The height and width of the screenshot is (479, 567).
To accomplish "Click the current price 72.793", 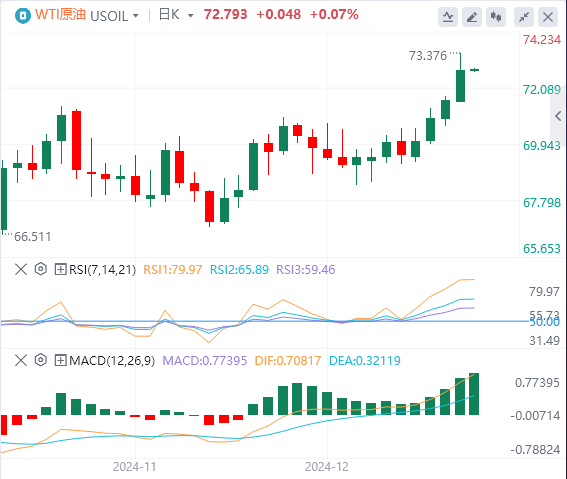I will tap(225, 15).
